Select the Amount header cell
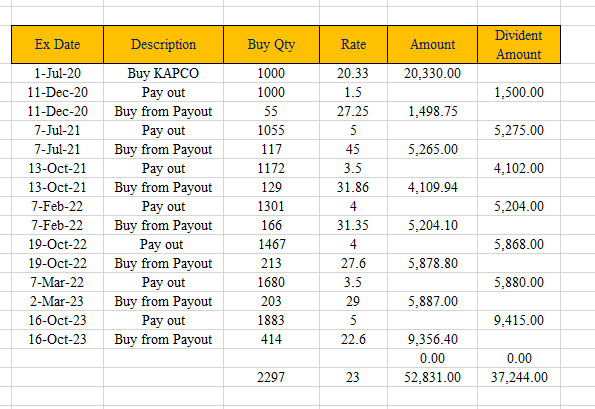 click(x=433, y=44)
